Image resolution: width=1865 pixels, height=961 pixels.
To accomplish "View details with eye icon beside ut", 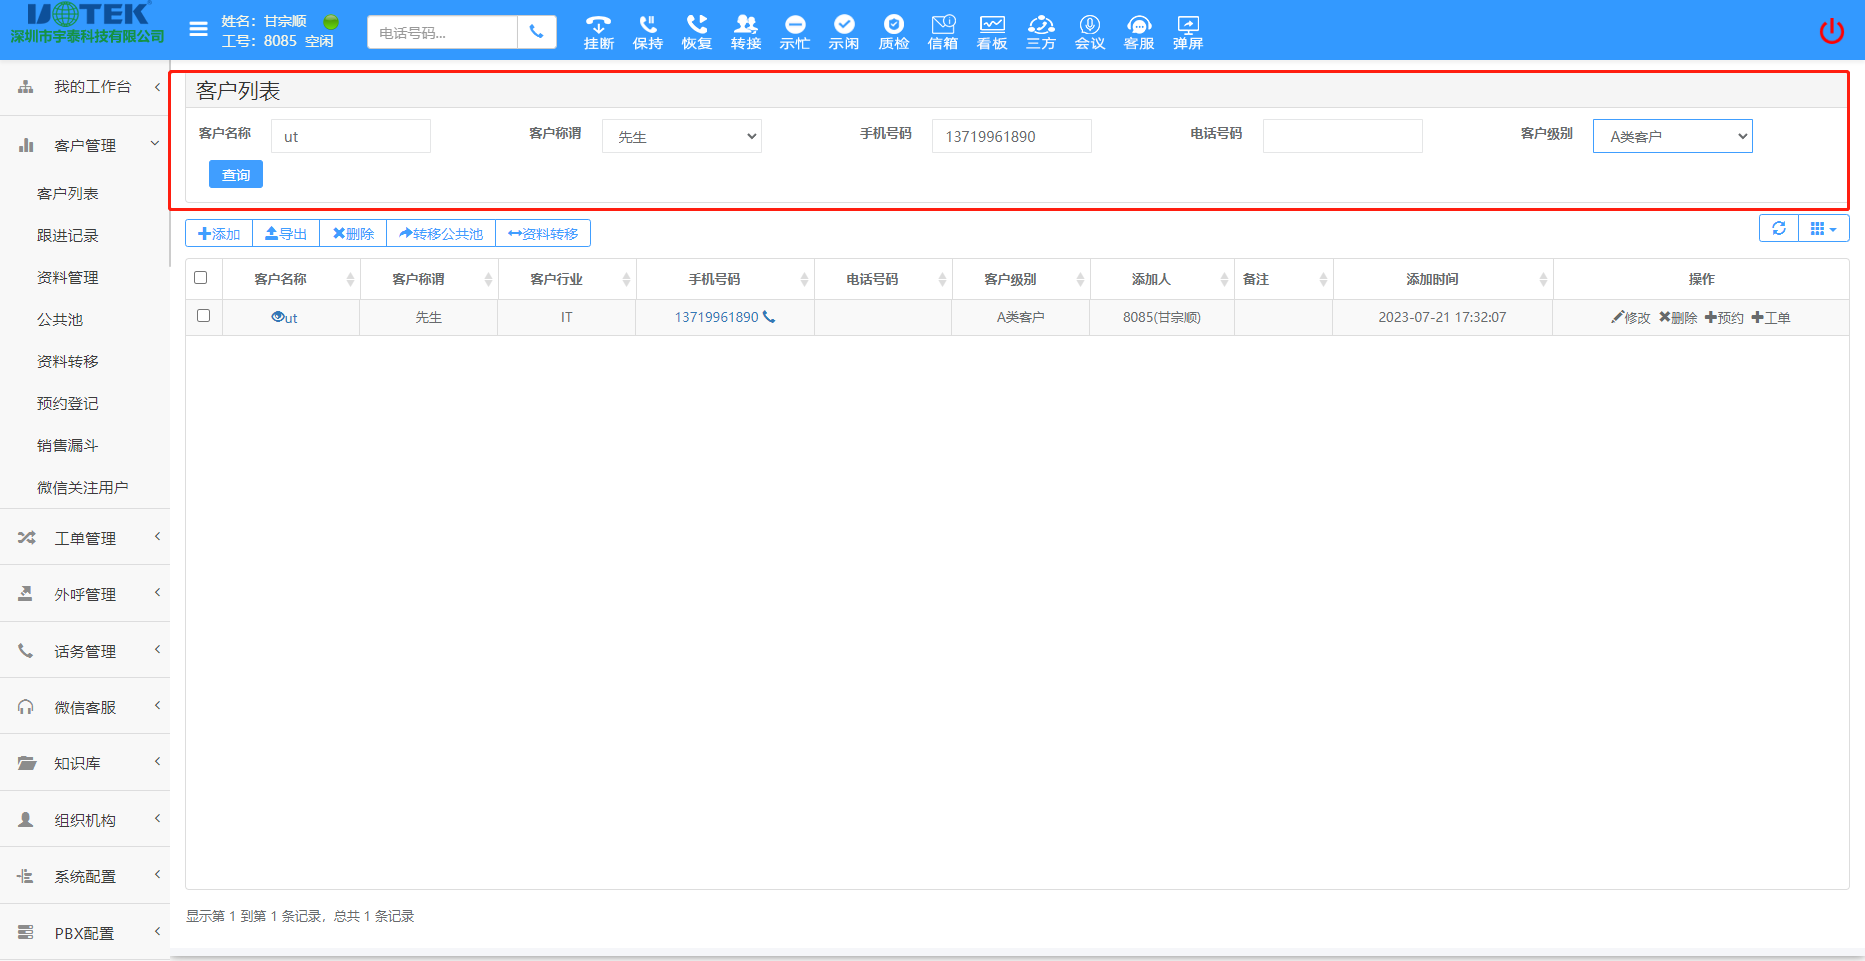I will pos(277,317).
